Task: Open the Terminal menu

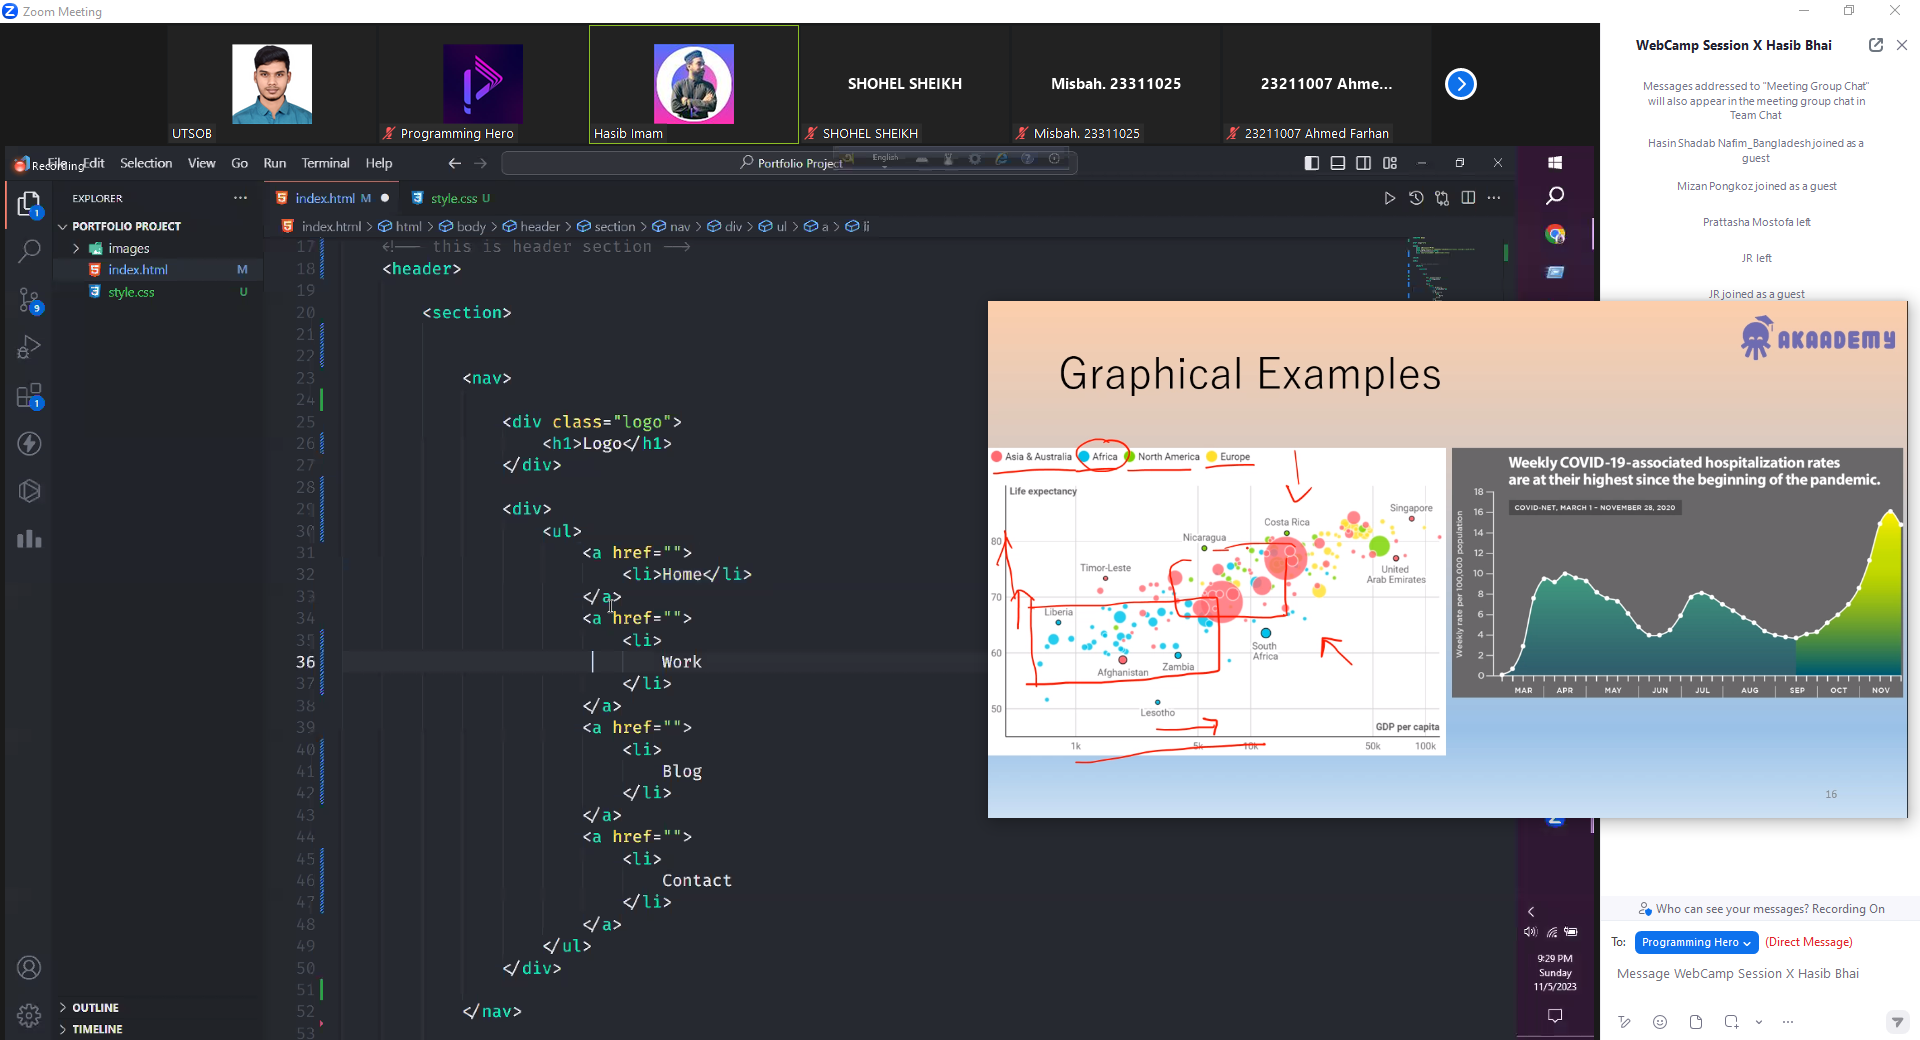Action: pyautogui.click(x=325, y=163)
